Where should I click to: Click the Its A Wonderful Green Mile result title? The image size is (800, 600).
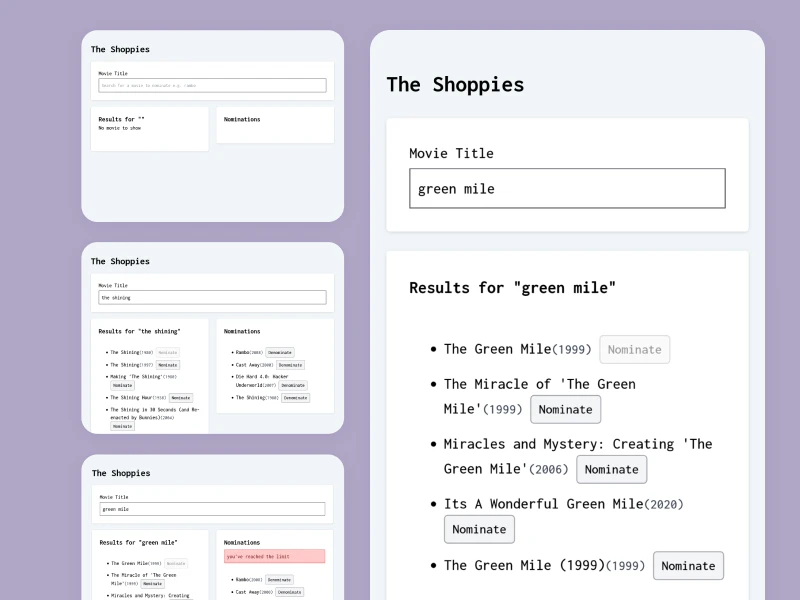point(543,504)
